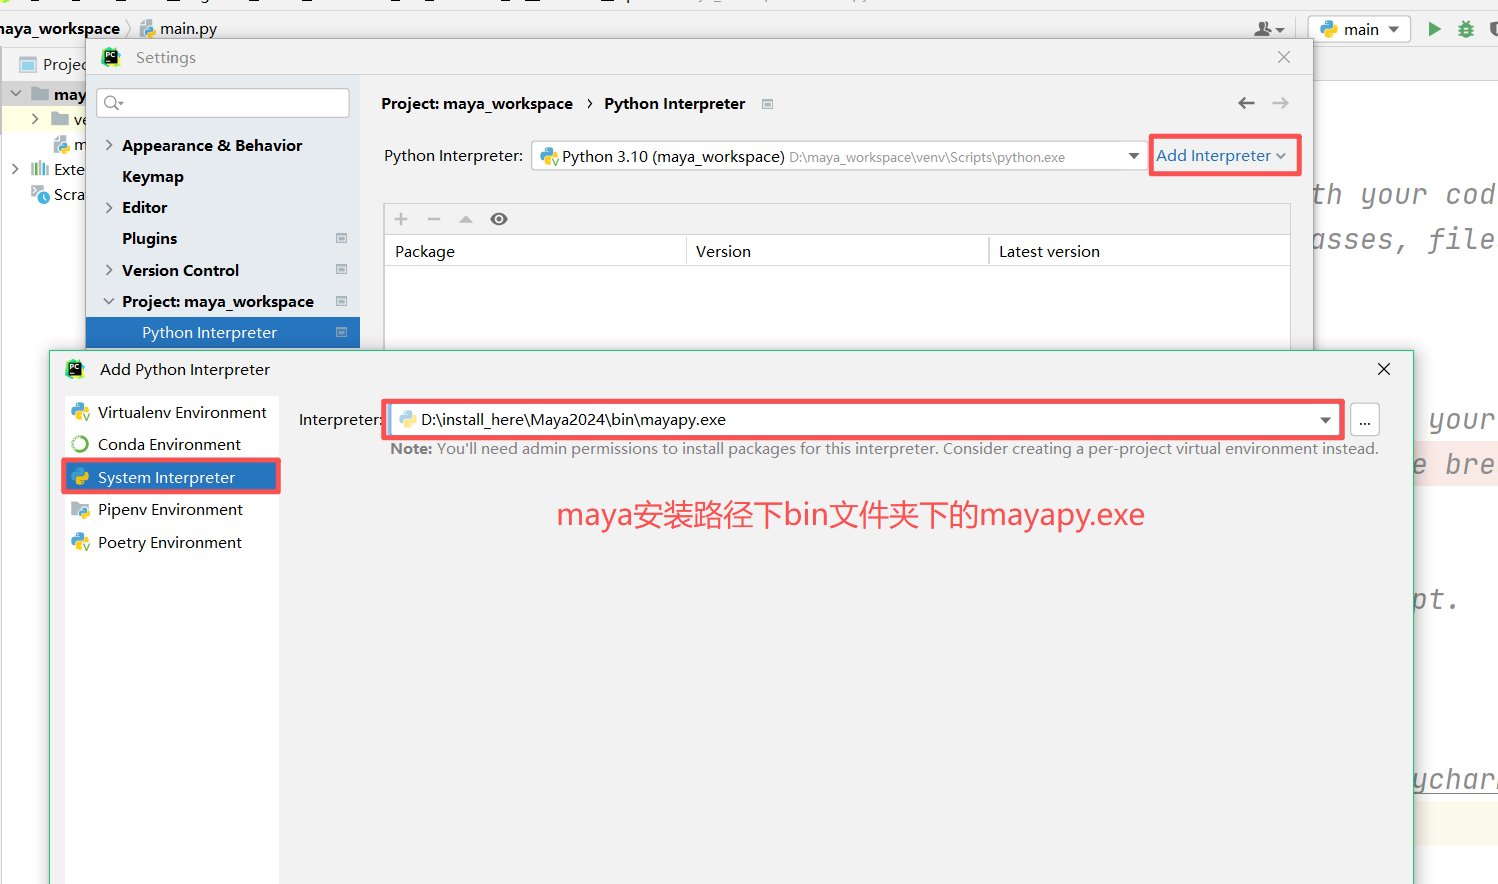Collapse the maya_workspace project tree root
Screen dimensions: 1498x884
[16, 94]
